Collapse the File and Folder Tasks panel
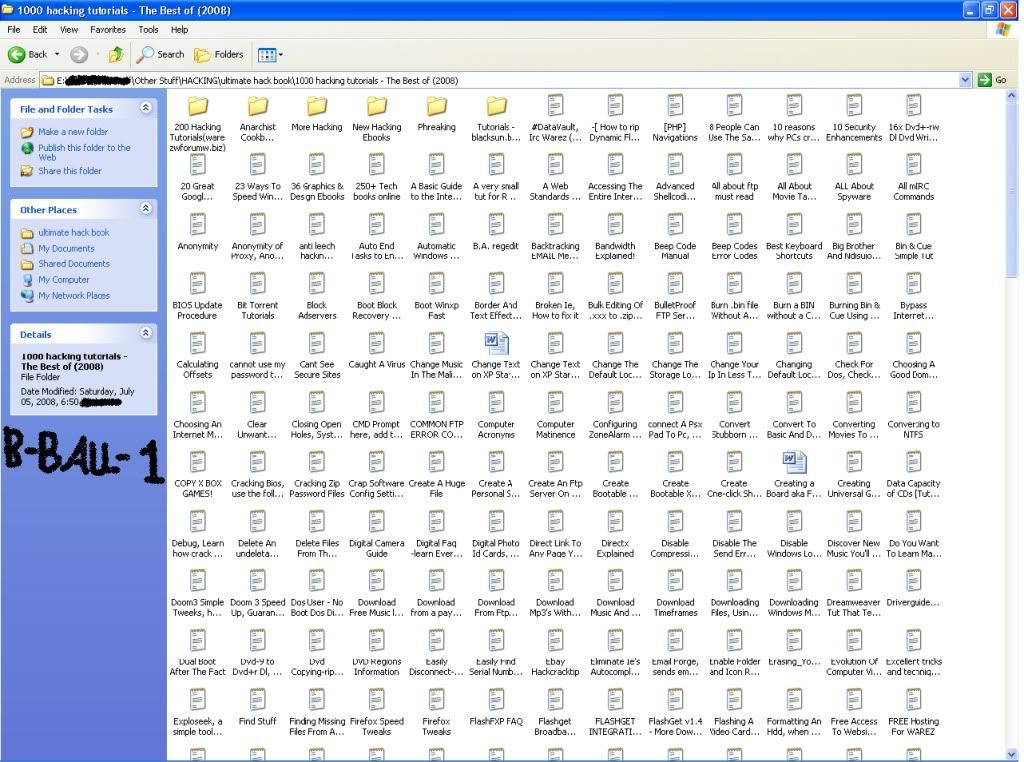Viewport: 1024px width, 762px height. tap(146, 108)
